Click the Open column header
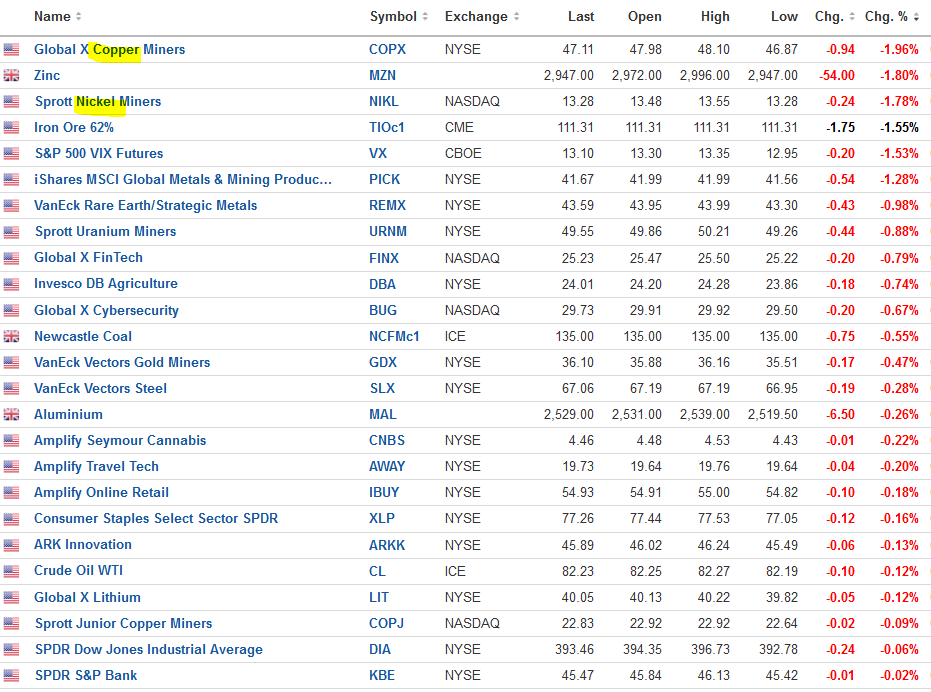 (645, 17)
